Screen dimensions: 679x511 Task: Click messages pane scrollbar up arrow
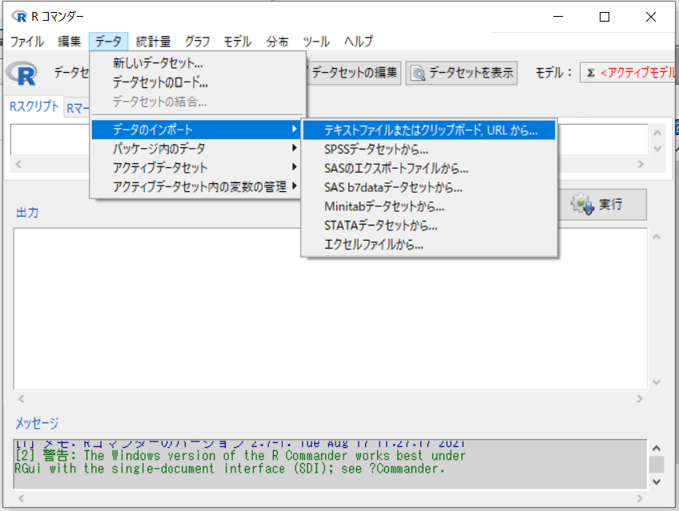click(656, 448)
